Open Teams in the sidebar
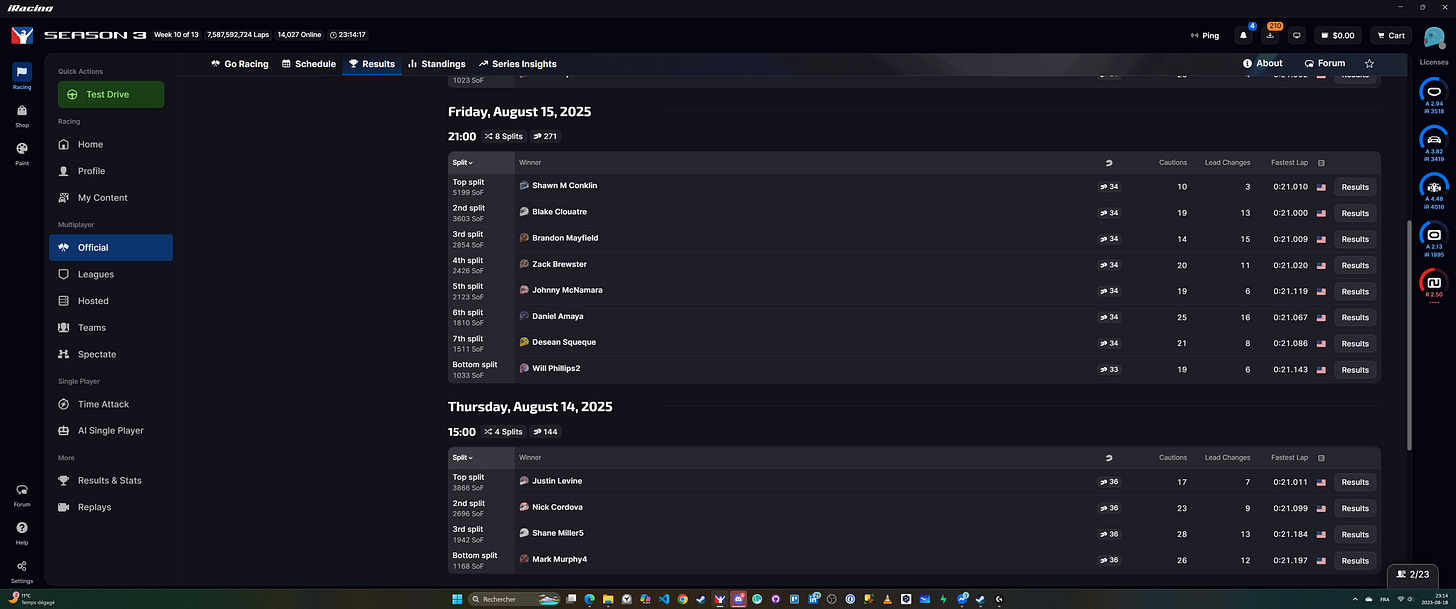Viewport: 1456px width, 609px height. 111,327
